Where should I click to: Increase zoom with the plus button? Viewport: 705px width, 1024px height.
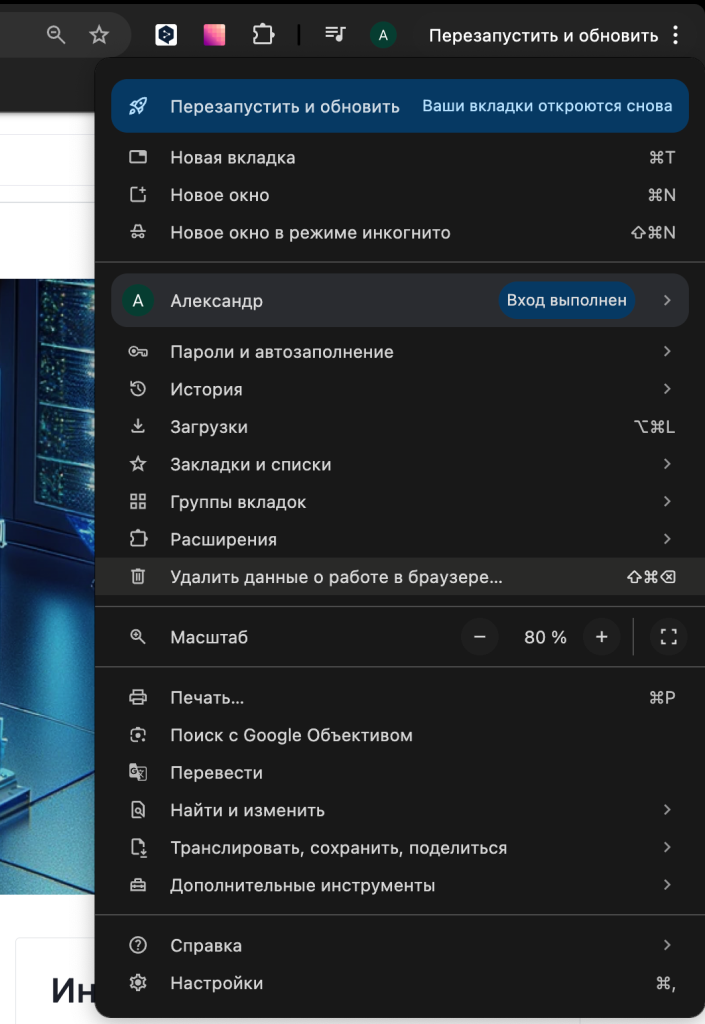(x=601, y=637)
